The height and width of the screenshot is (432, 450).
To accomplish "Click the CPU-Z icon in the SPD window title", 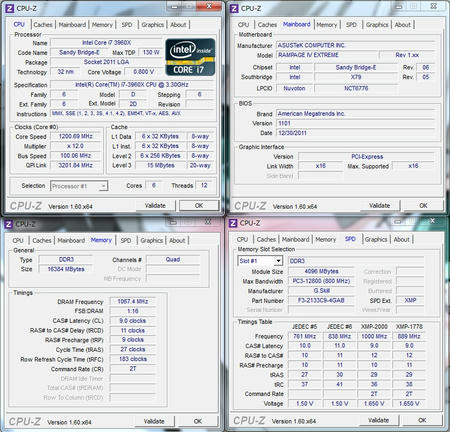I will coord(233,223).
